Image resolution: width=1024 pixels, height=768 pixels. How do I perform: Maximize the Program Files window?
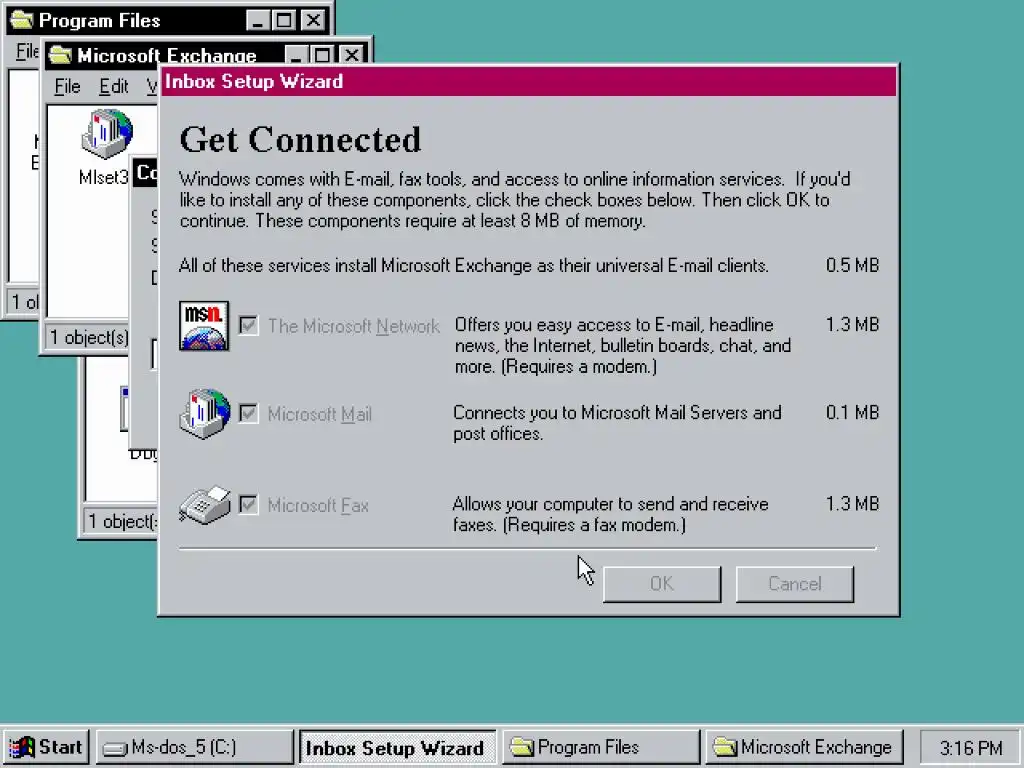tap(283, 20)
